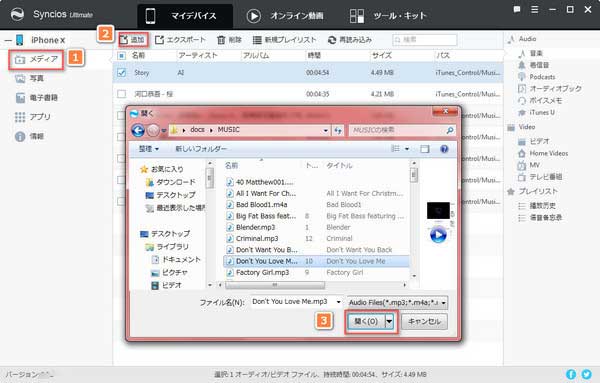Toggle the preview pane icon
Screen dimensions: 600x383
[425, 149]
